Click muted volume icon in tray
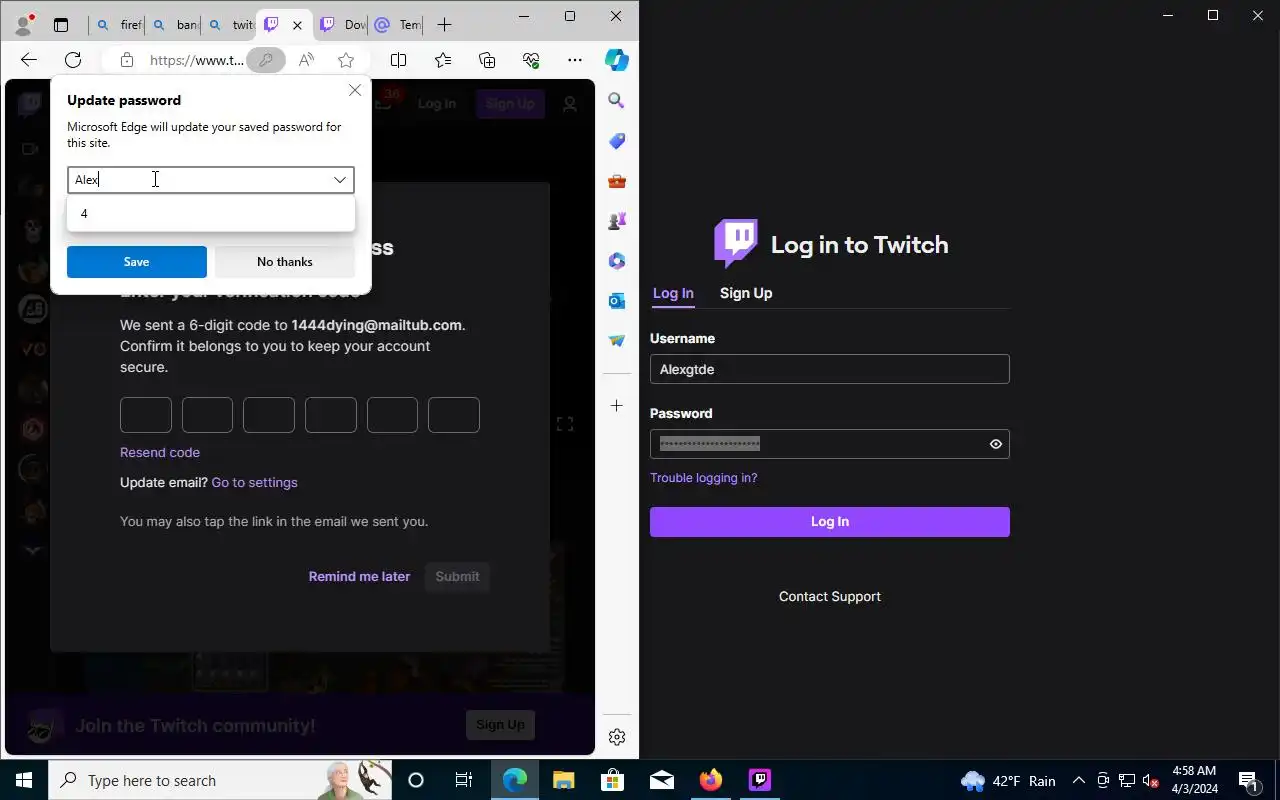Screen dimensions: 1280x800 [x=1151, y=780]
